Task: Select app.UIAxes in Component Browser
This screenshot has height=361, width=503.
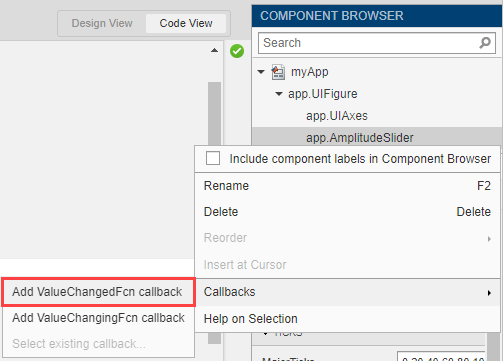Action: pyautogui.click(x=337, y=116)
